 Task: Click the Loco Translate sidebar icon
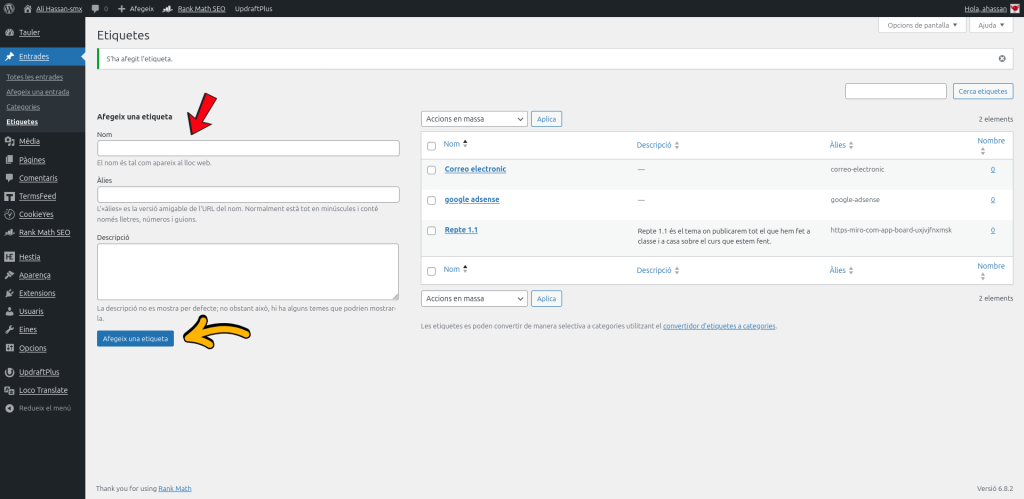coord(9,390)
